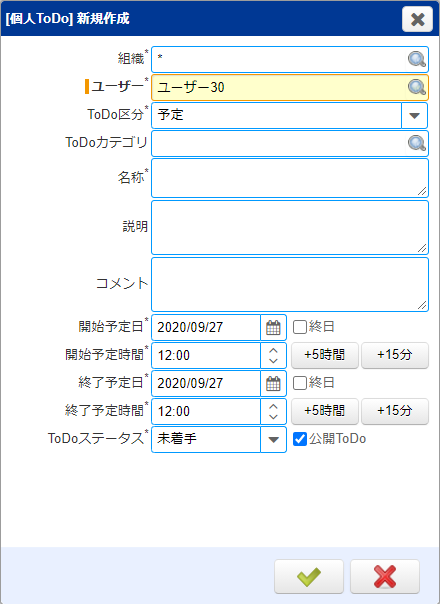Add +15分 to 終了予定時間
The width and height of the screenshot is (440, 604).
[x=395, y=411]
